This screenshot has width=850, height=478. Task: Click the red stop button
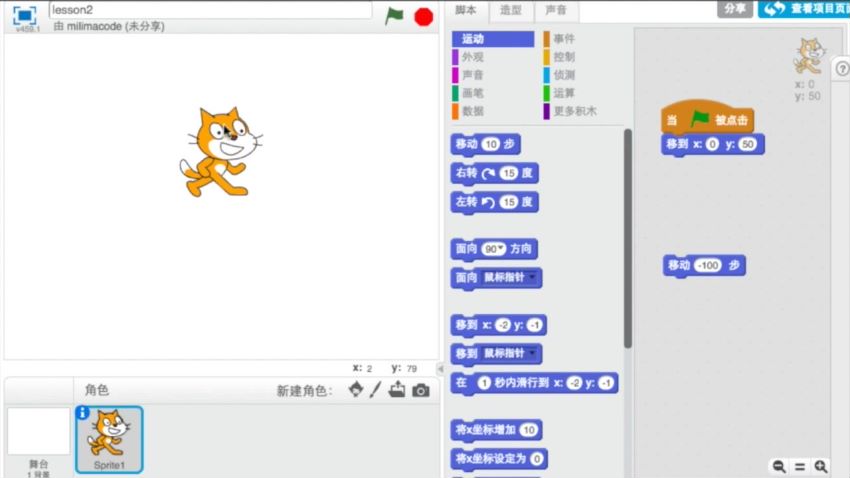[x=423, y=17]
